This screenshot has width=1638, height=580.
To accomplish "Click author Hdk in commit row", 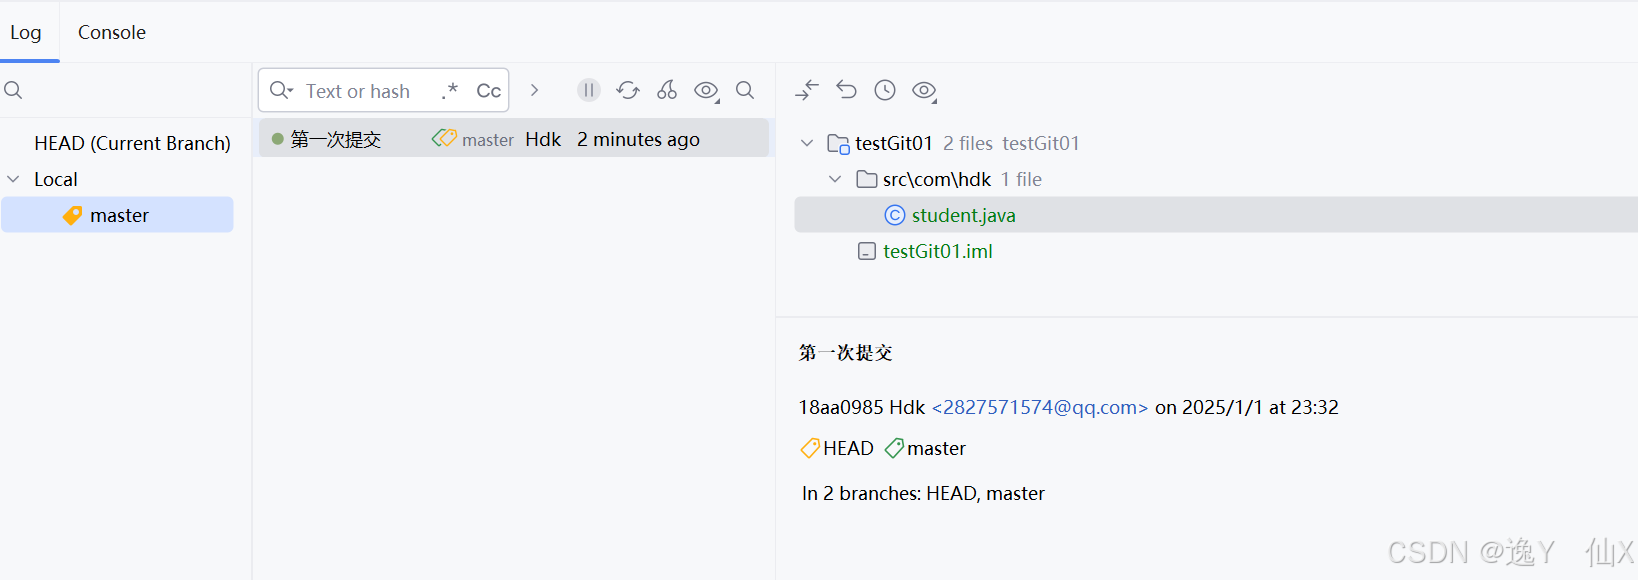I will (x=543, y=139).
